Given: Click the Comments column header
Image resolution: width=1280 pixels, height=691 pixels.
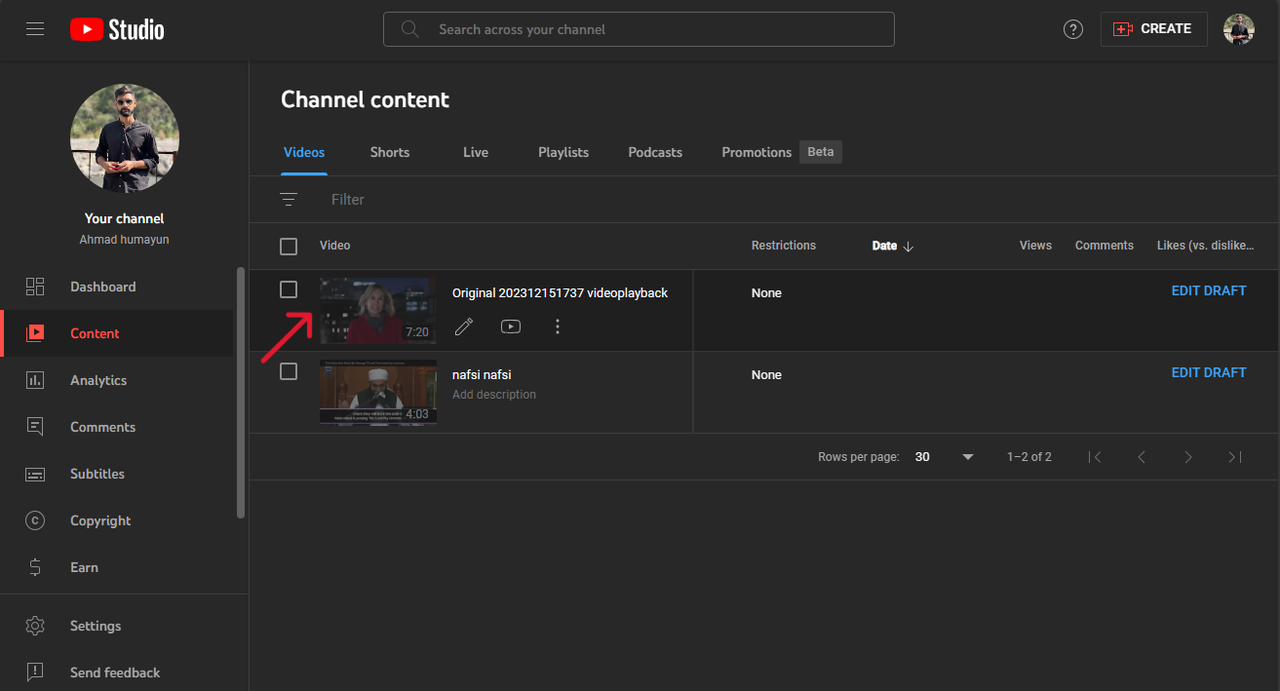Looking at the screenshot, I should coord(1104,246).
